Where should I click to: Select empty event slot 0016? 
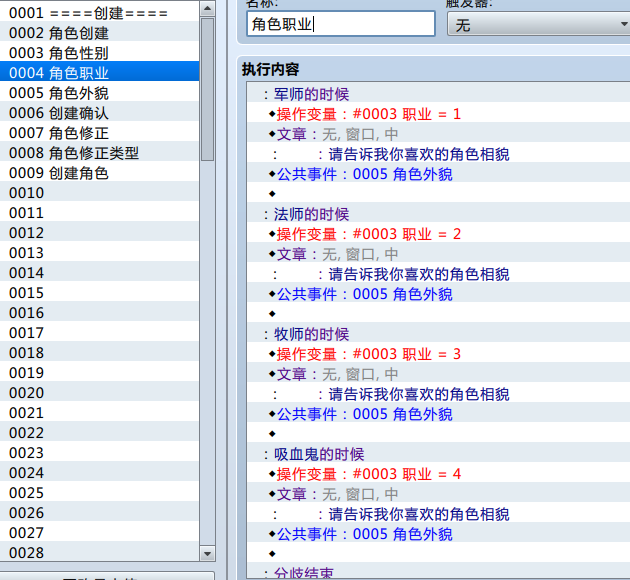coord(99,313)
